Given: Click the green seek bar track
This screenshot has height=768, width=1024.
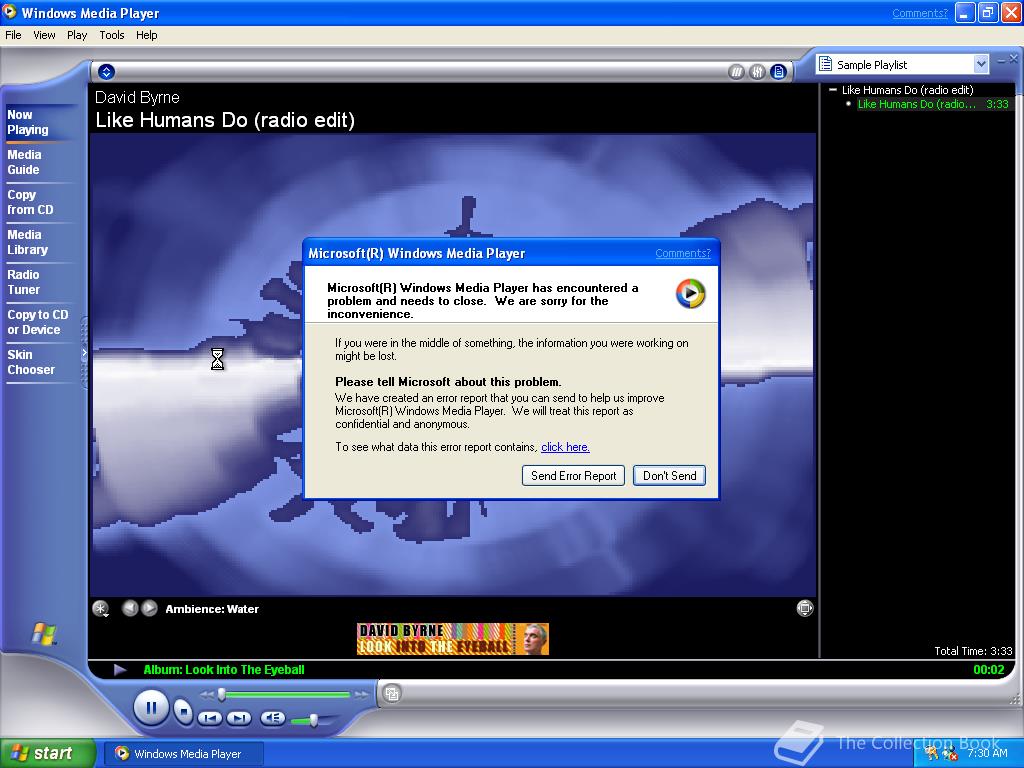Looking at the screenshot, I should (x=287, y=694).
